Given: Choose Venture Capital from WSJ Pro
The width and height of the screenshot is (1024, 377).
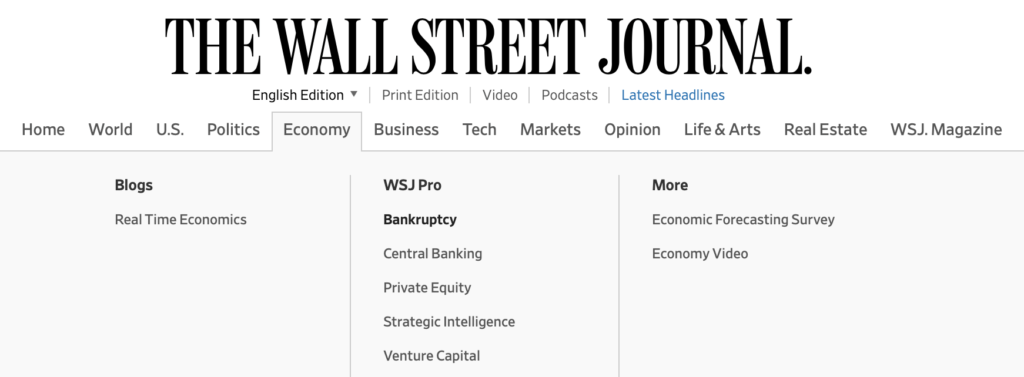Looking at the screenshot, I should click(x=432, y=356).
